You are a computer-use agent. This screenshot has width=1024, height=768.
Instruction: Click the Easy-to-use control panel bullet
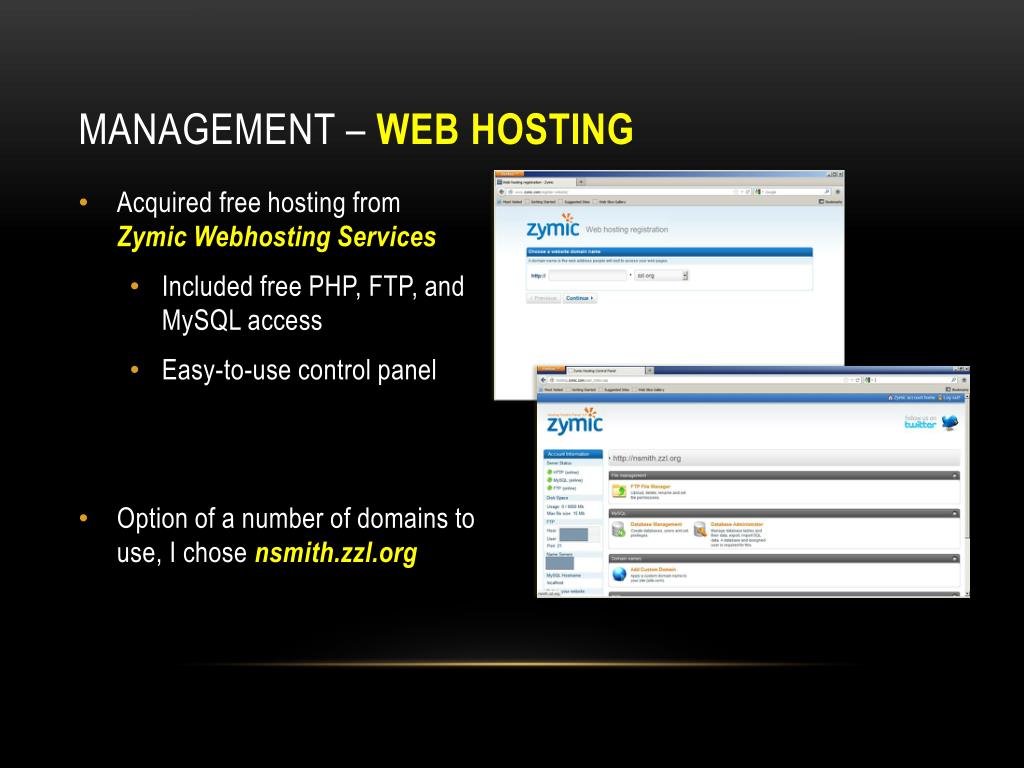pos(299,370)
